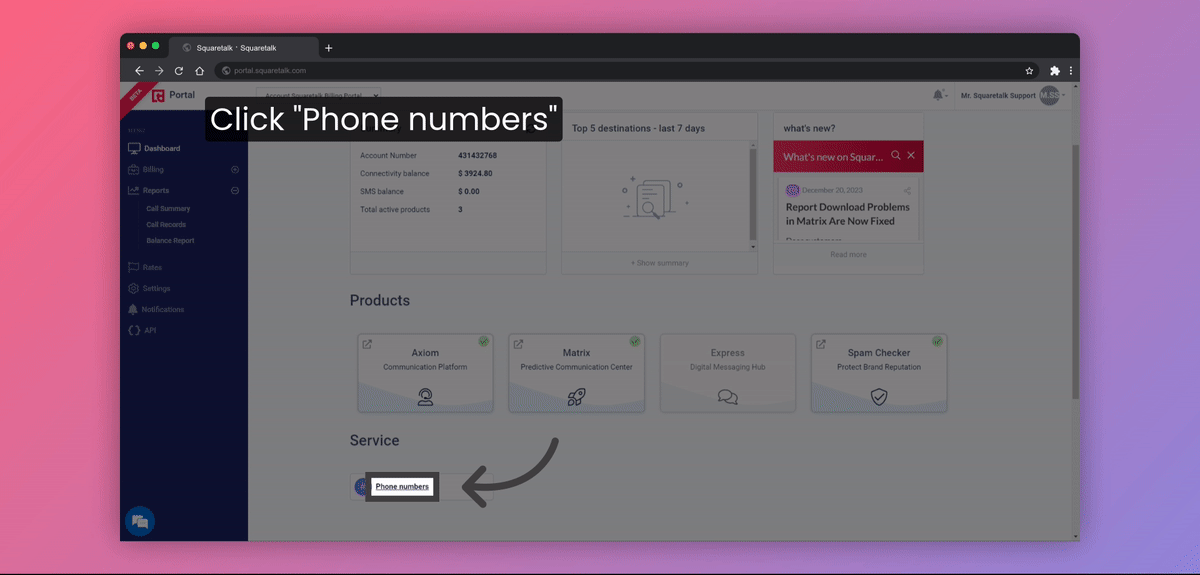
Task: Click Matrix green status badge
Action: click(635, 341)
